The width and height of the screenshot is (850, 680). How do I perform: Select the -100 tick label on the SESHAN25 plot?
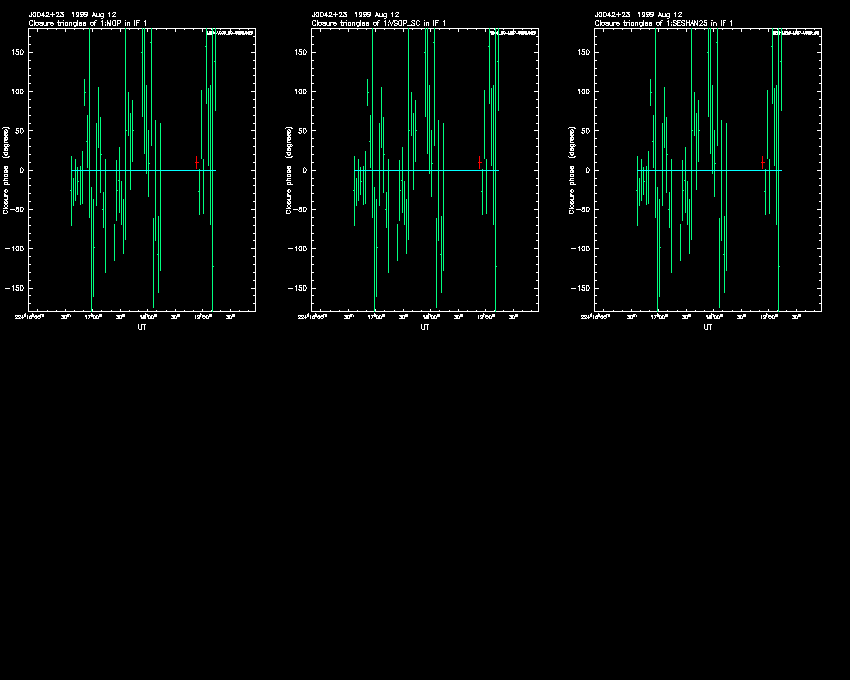pyautogui.click(x=581, y=249)
